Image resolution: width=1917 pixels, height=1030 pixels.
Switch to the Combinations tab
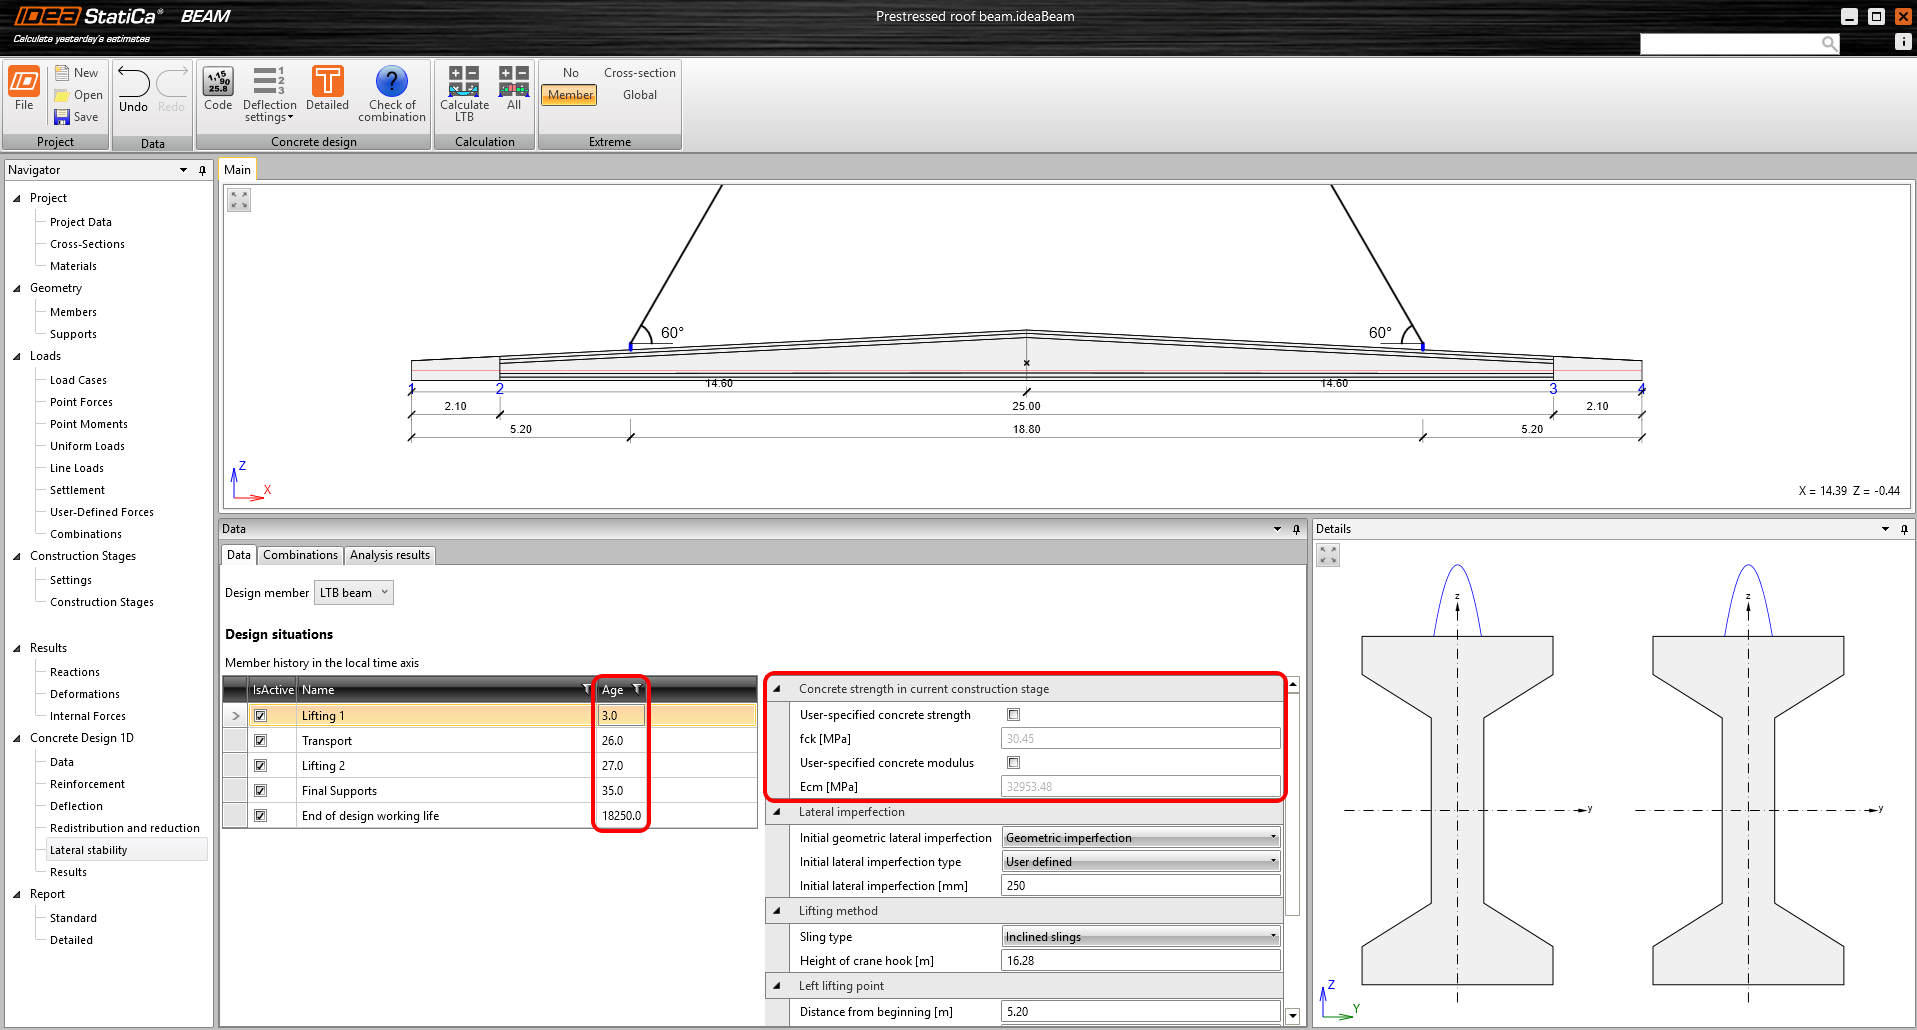(299, 555)
